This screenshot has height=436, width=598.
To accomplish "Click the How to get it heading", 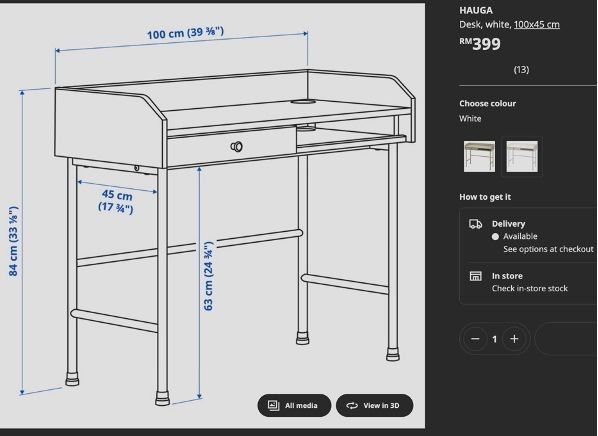I will click(x=485, y=197).
